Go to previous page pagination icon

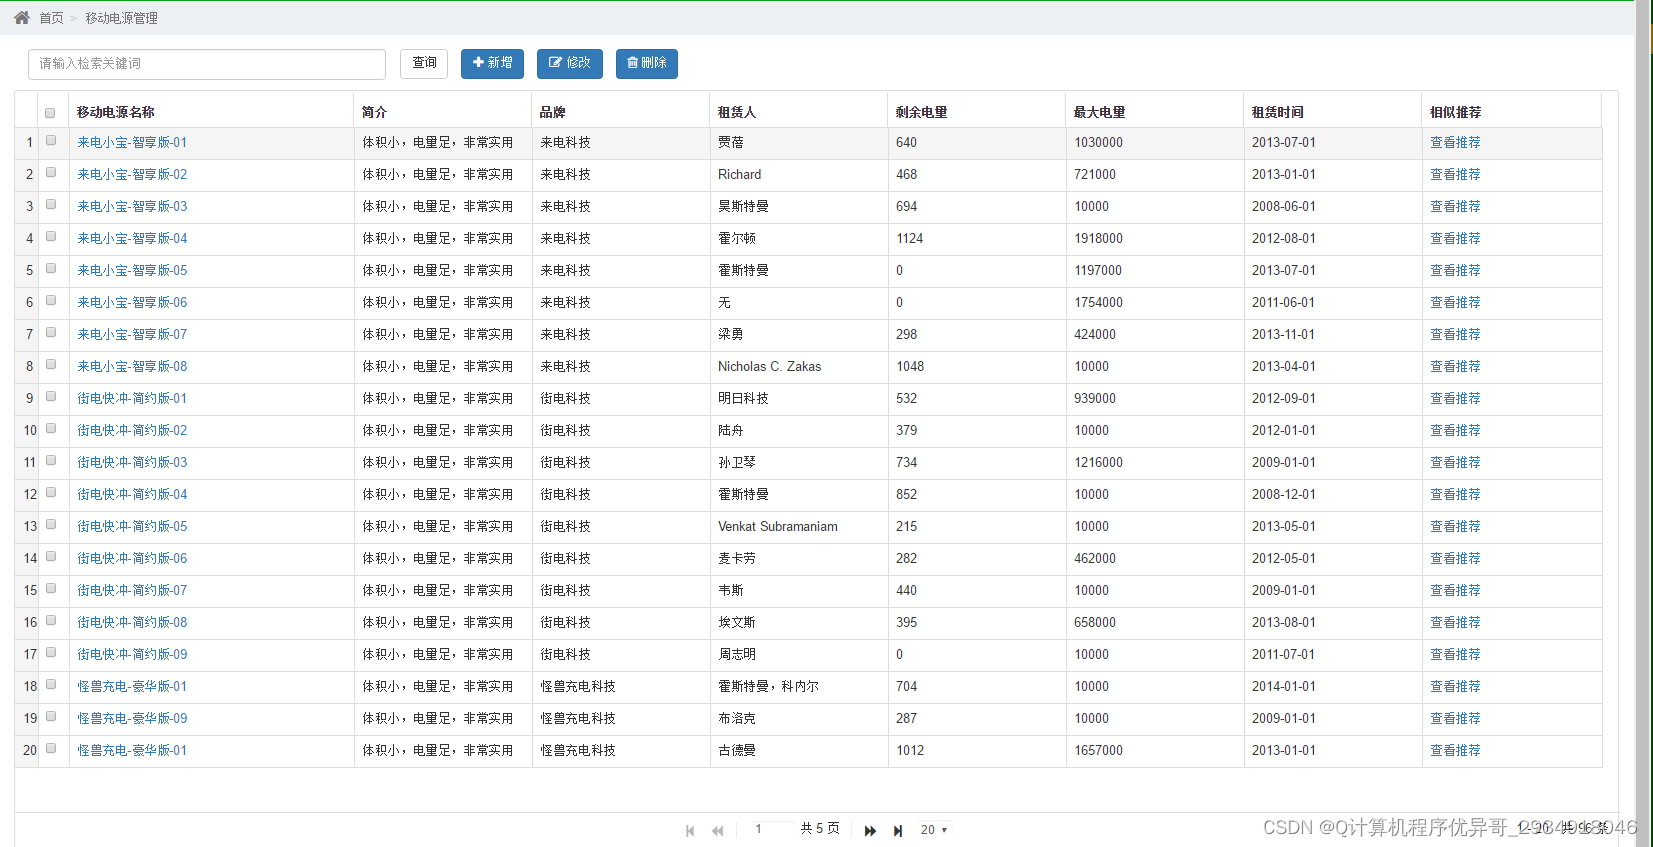coord(717,830)
